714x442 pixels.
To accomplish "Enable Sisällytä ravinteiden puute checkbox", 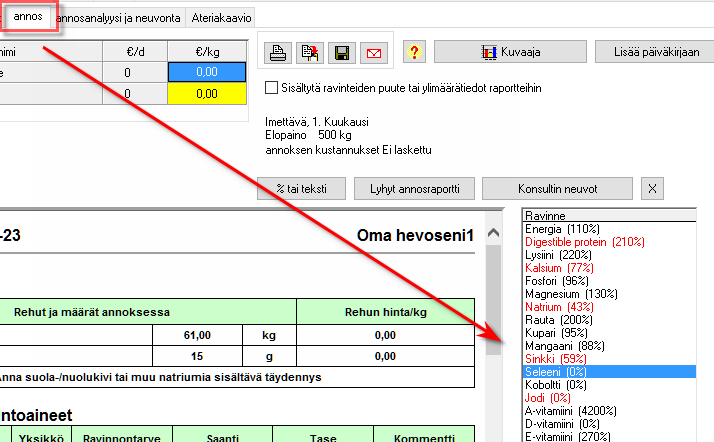I will tap(271, 88).
